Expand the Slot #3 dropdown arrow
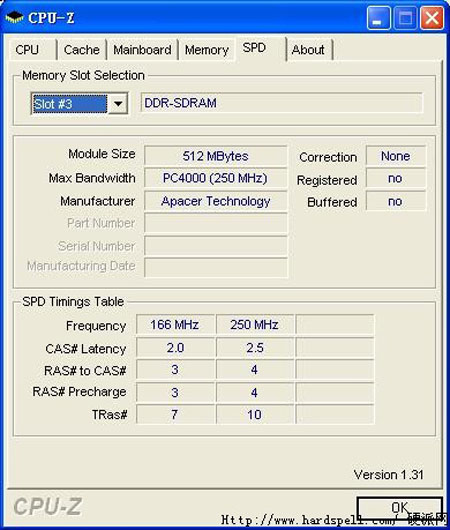Screen dimensions: 450x530 point(118,103)
